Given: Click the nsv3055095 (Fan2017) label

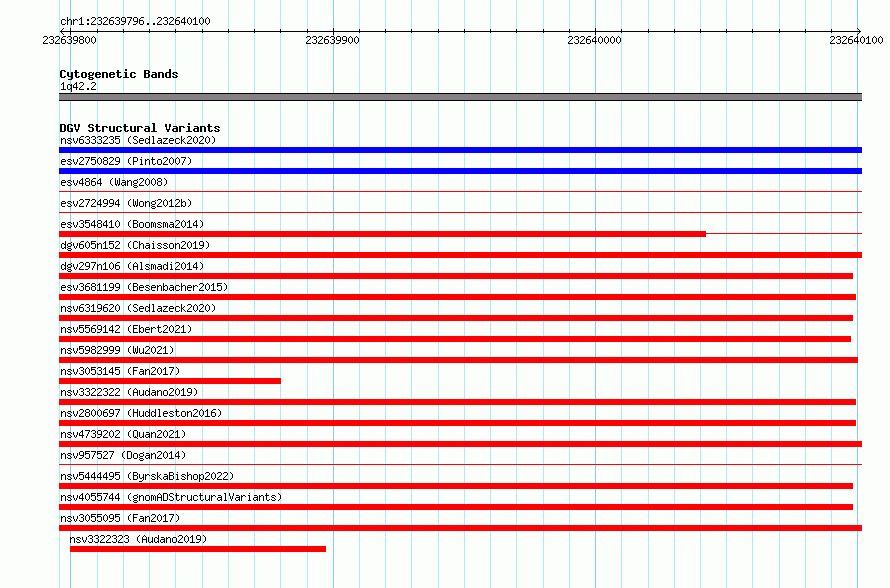Looking at the screenshot, I should click(x=120, y=518).
